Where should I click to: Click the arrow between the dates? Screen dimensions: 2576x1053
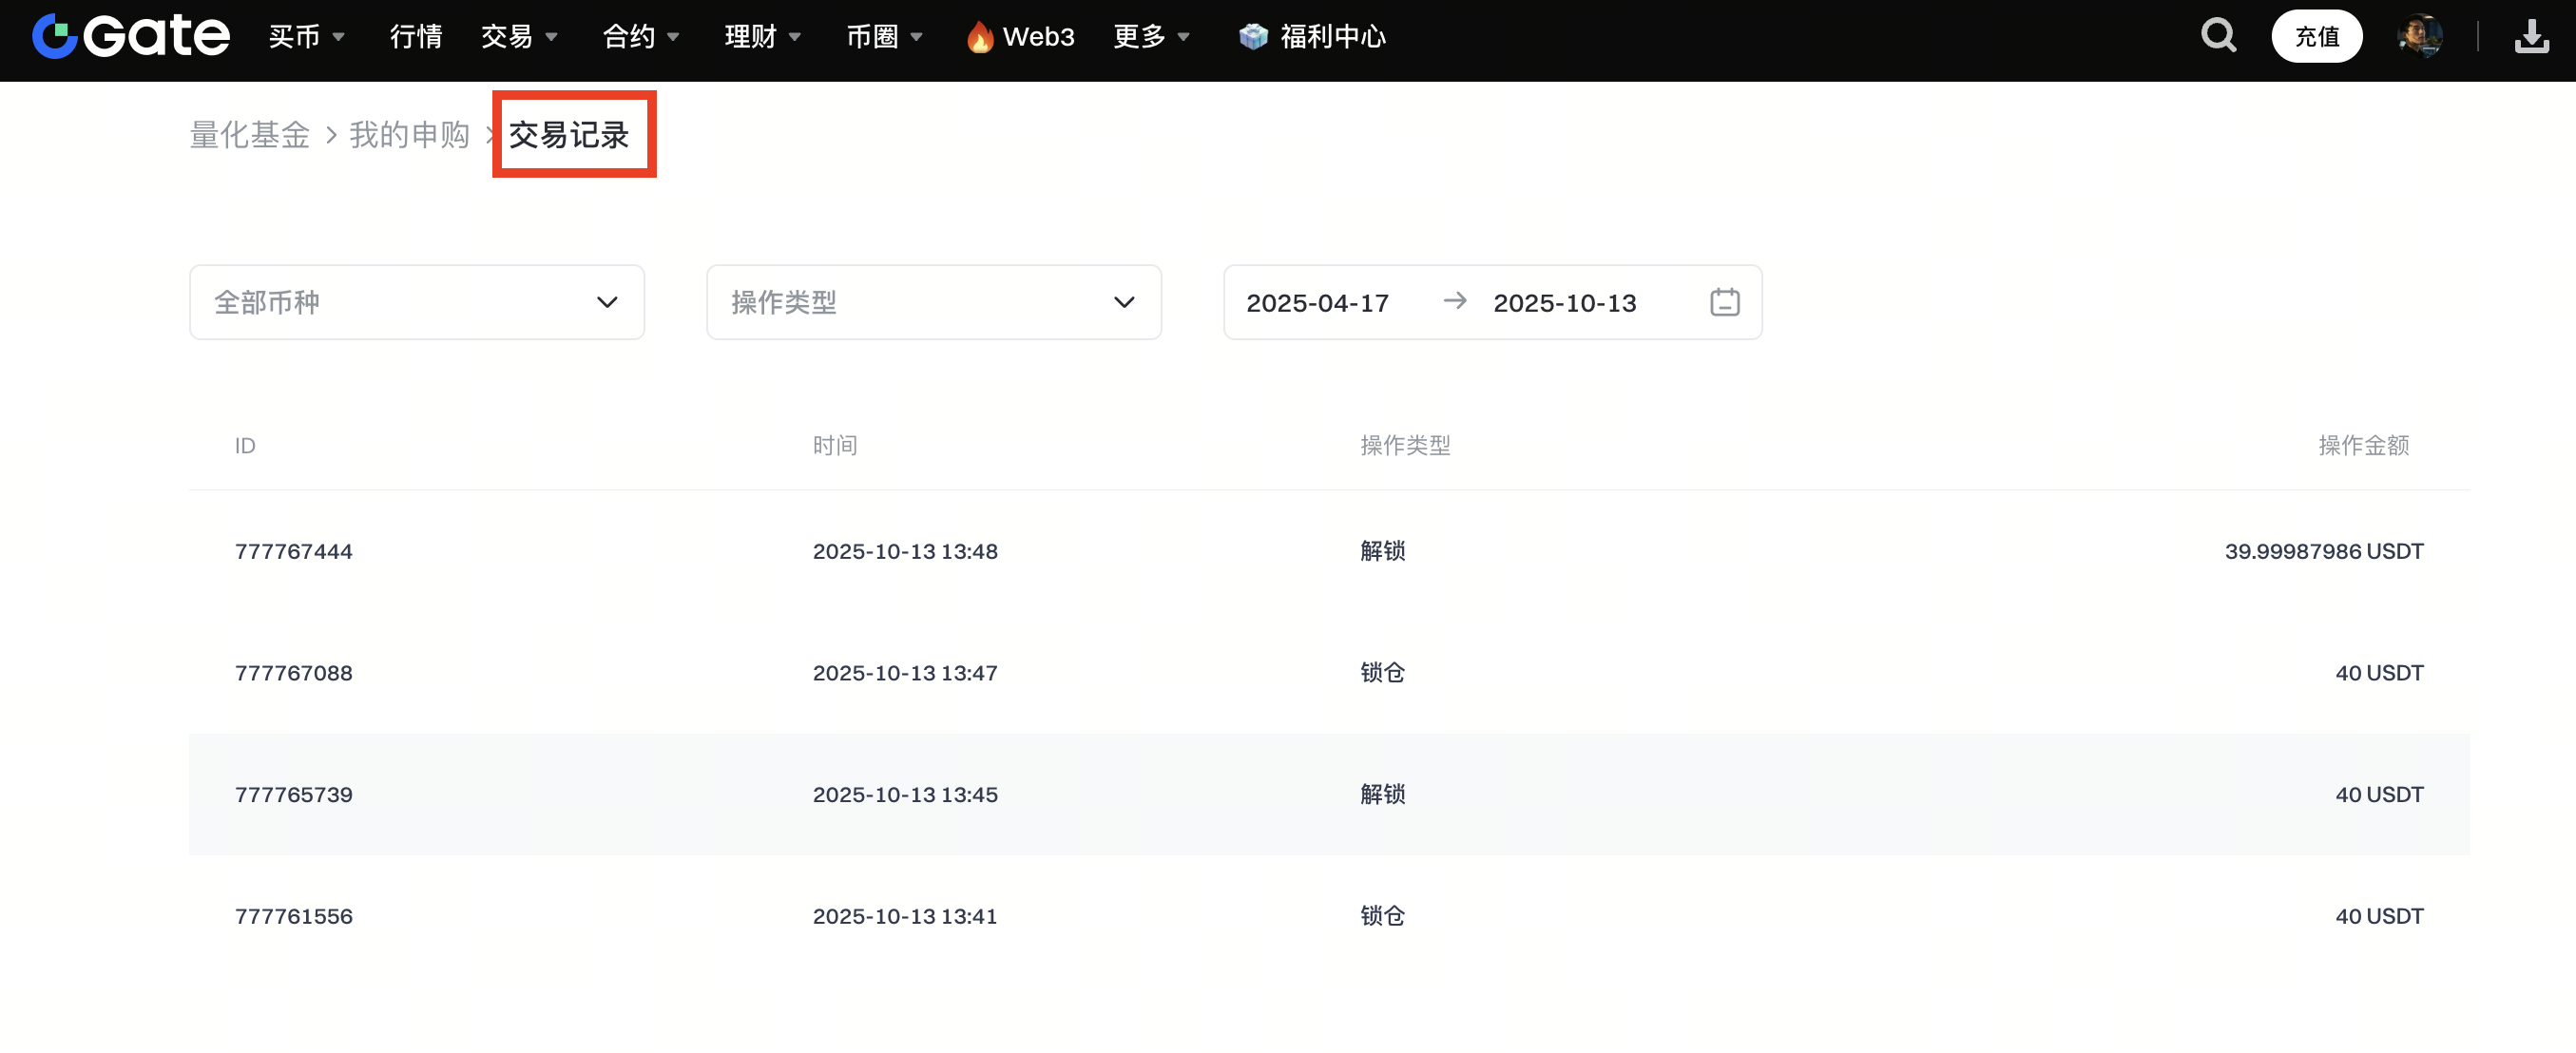point(1455,301)
